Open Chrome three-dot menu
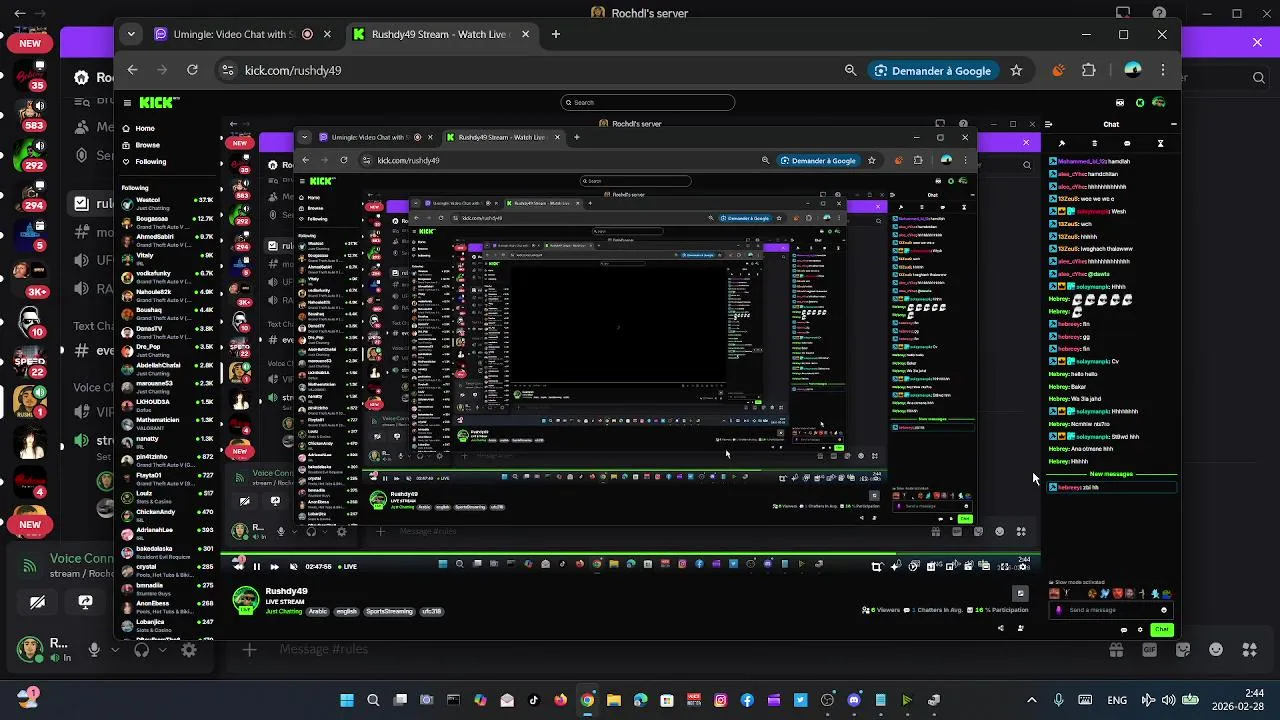The height and width of the screenshot is (720, 1280). [1162, 70]
